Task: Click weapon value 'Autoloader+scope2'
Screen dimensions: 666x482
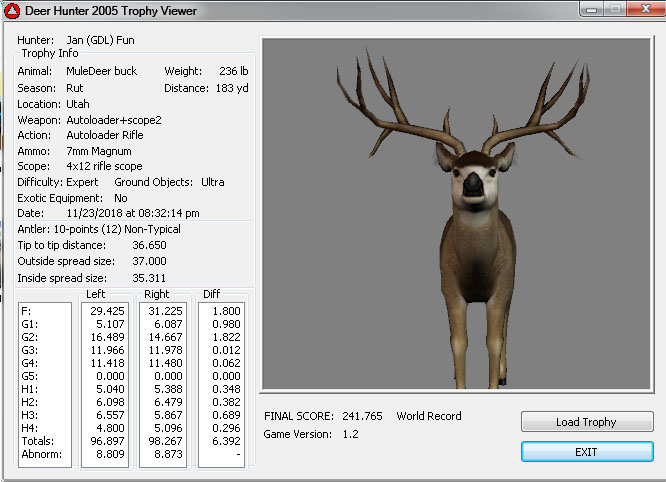Action: tap(114, 120)
